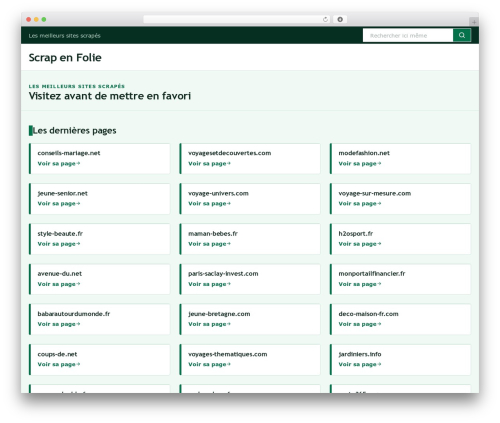Open "Voir sa page" for voyages-thematiques.com
The width and height of the screenshot is (500, 423).
pos(209,364)
